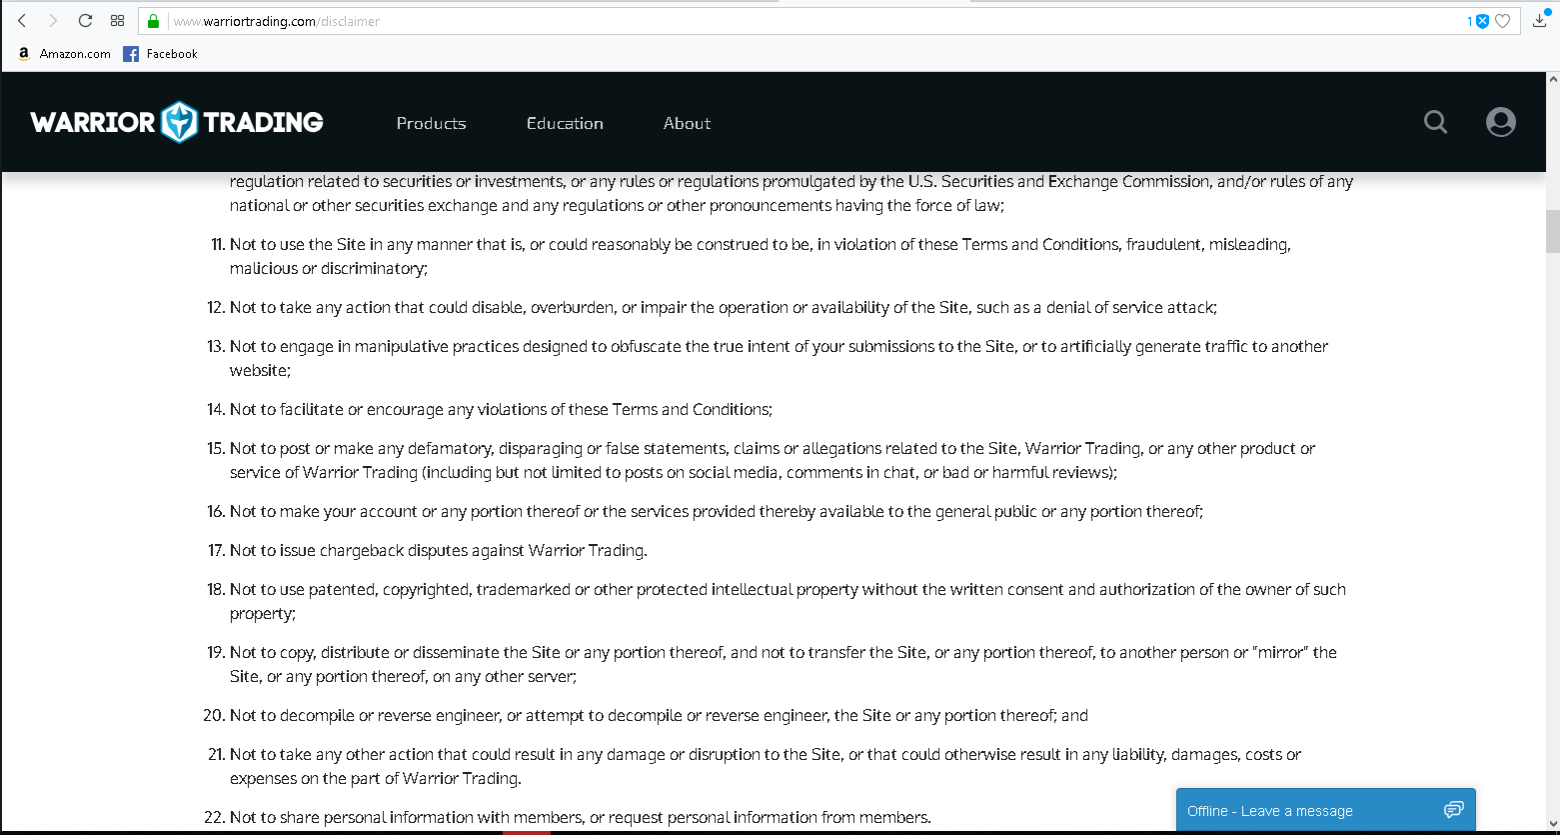Open the speed dial grid icon

pos(117,21)
